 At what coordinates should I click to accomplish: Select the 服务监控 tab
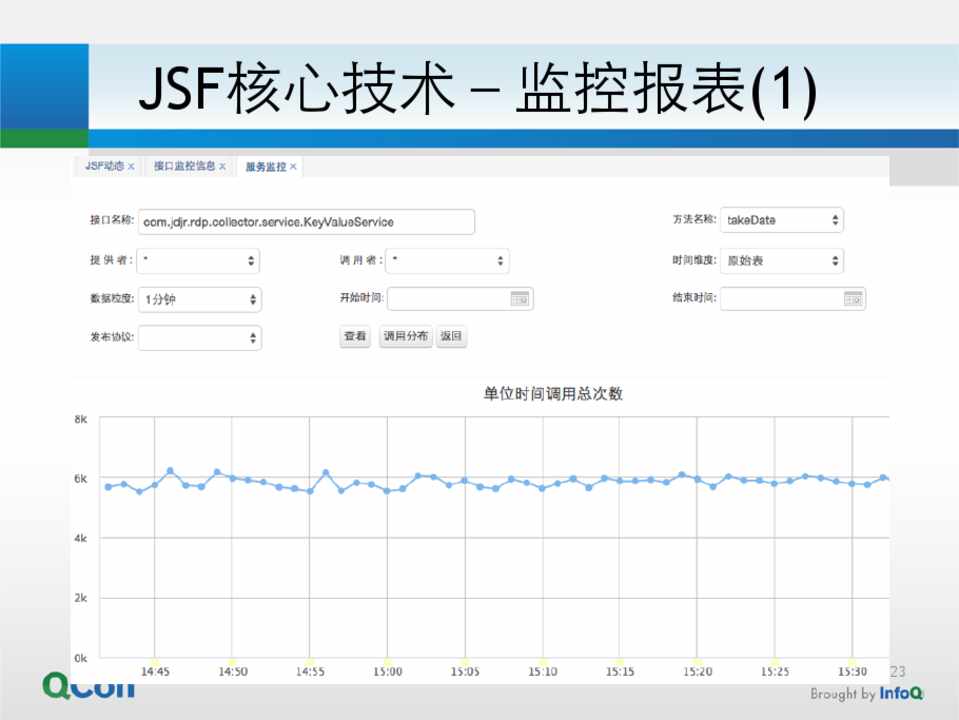(x=265, y=167)
